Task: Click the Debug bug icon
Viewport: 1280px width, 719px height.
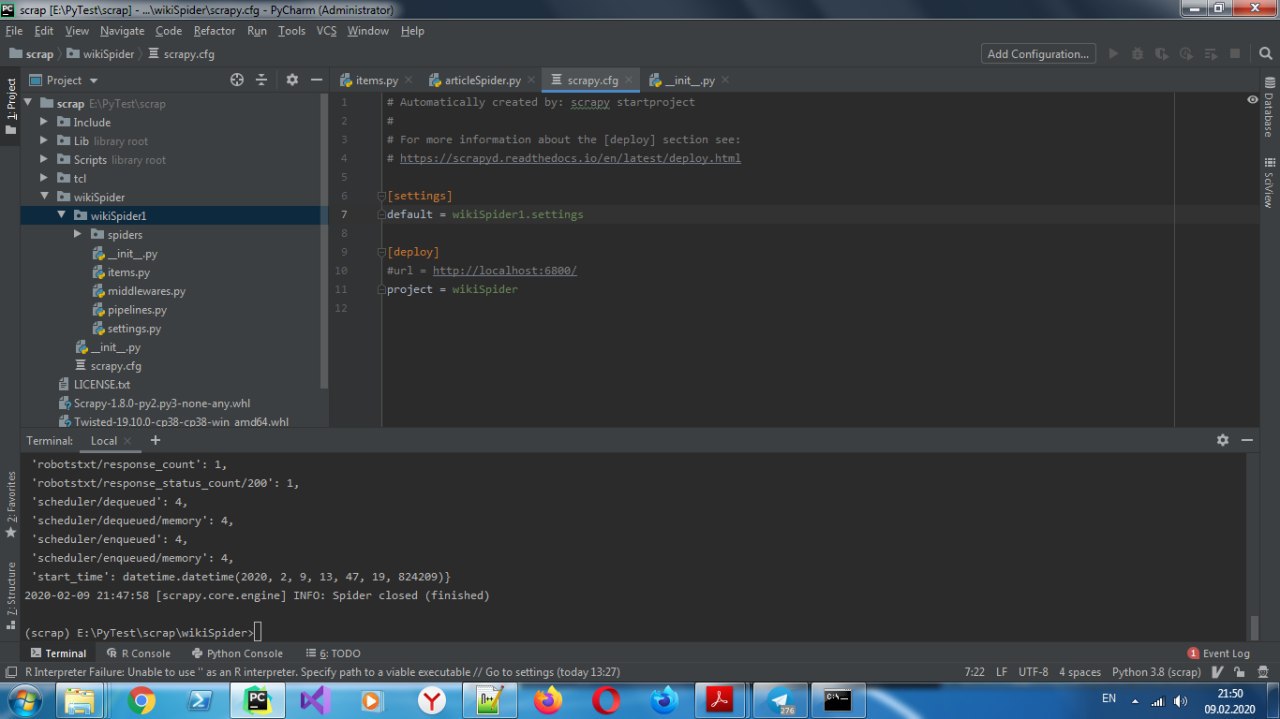Action: pyautogui.click(x=1138, y=54)
